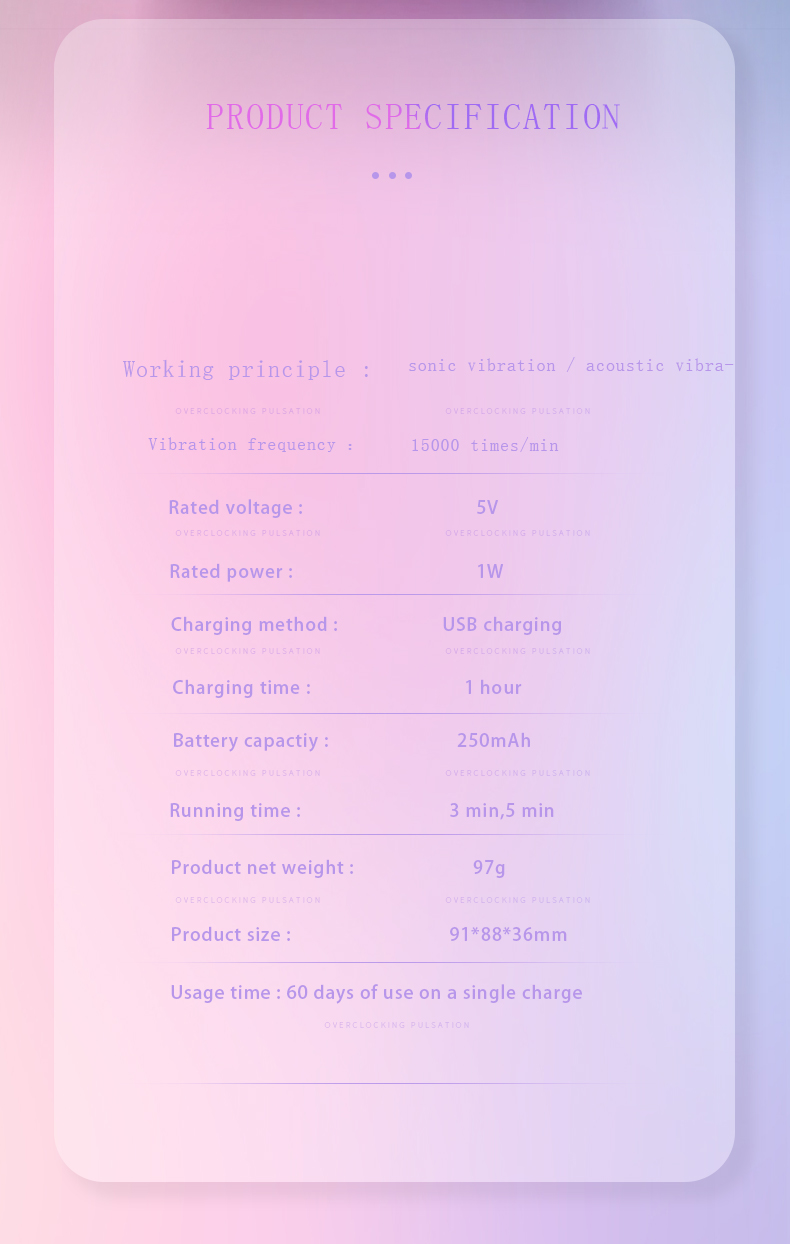
Task: Select the Battery capactiy label
Action: [x=250, y=741]
